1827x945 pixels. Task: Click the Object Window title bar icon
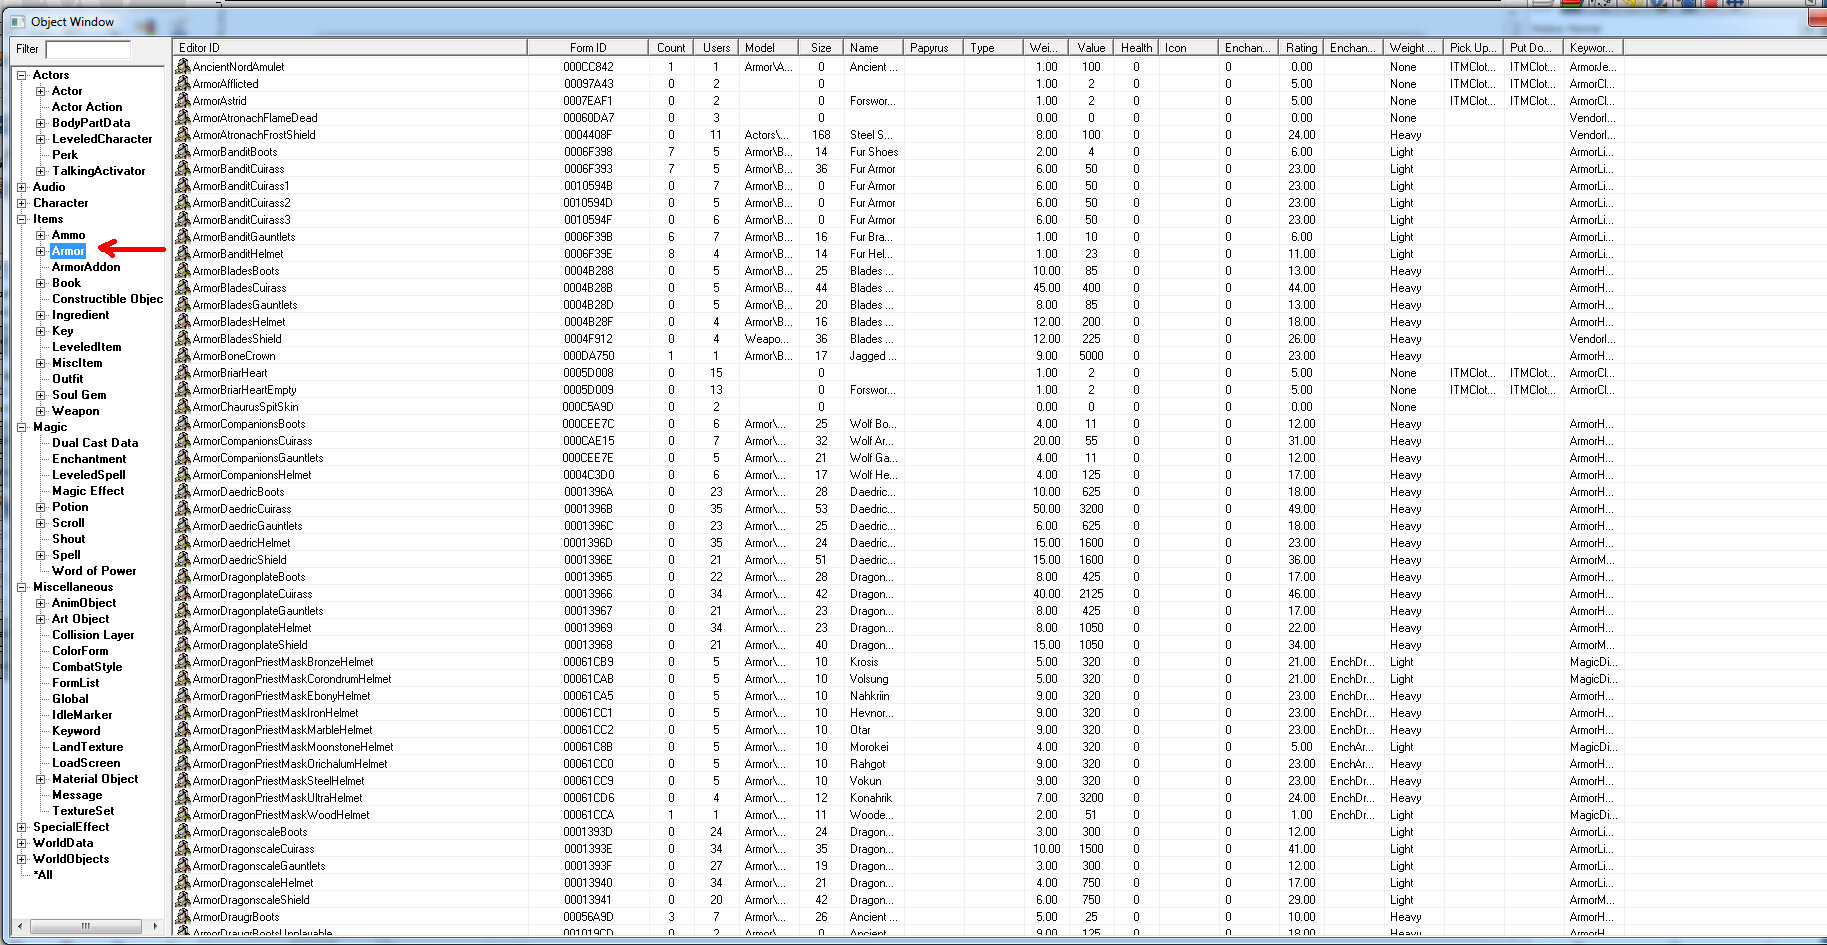(18, 22)
